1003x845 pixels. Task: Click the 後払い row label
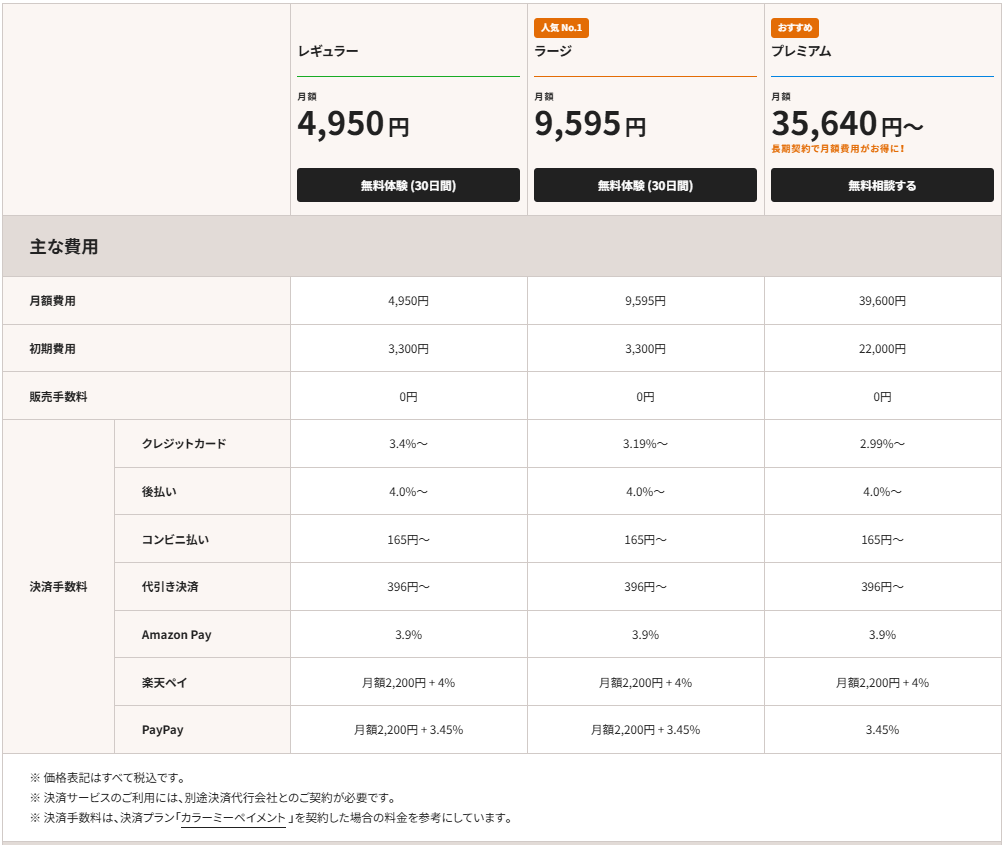pos(159,491)
